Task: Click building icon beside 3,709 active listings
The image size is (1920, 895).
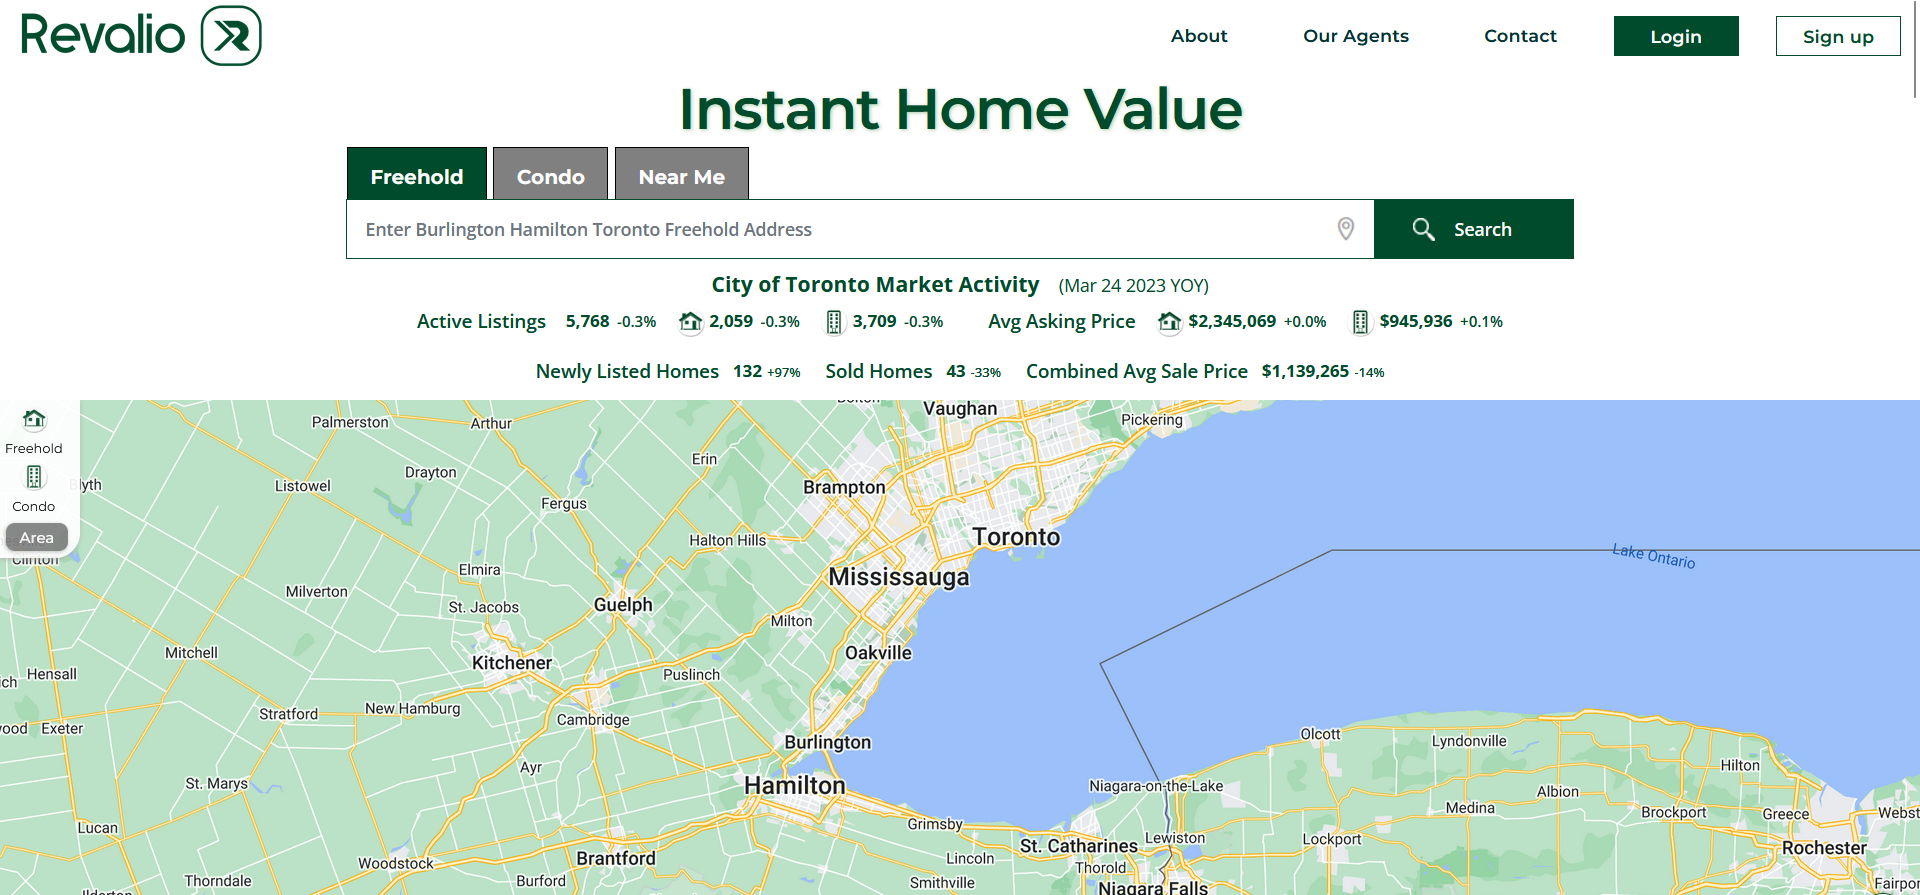Action: [x=833, y=322]
